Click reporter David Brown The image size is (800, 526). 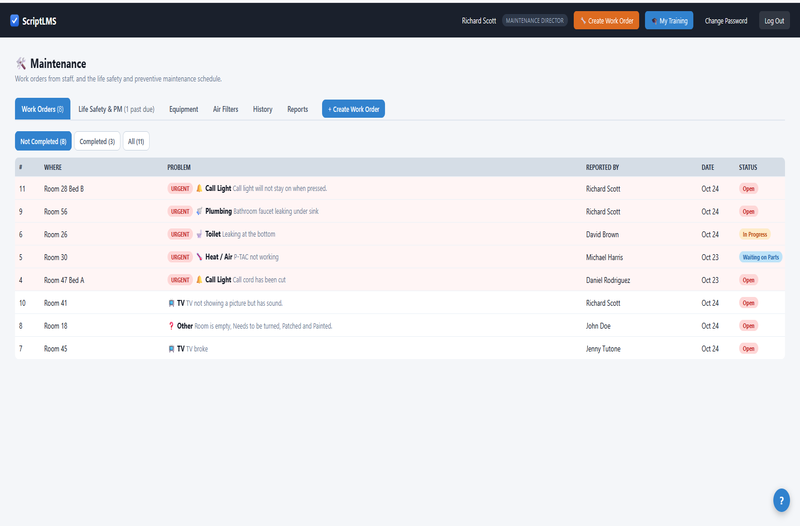602,235
